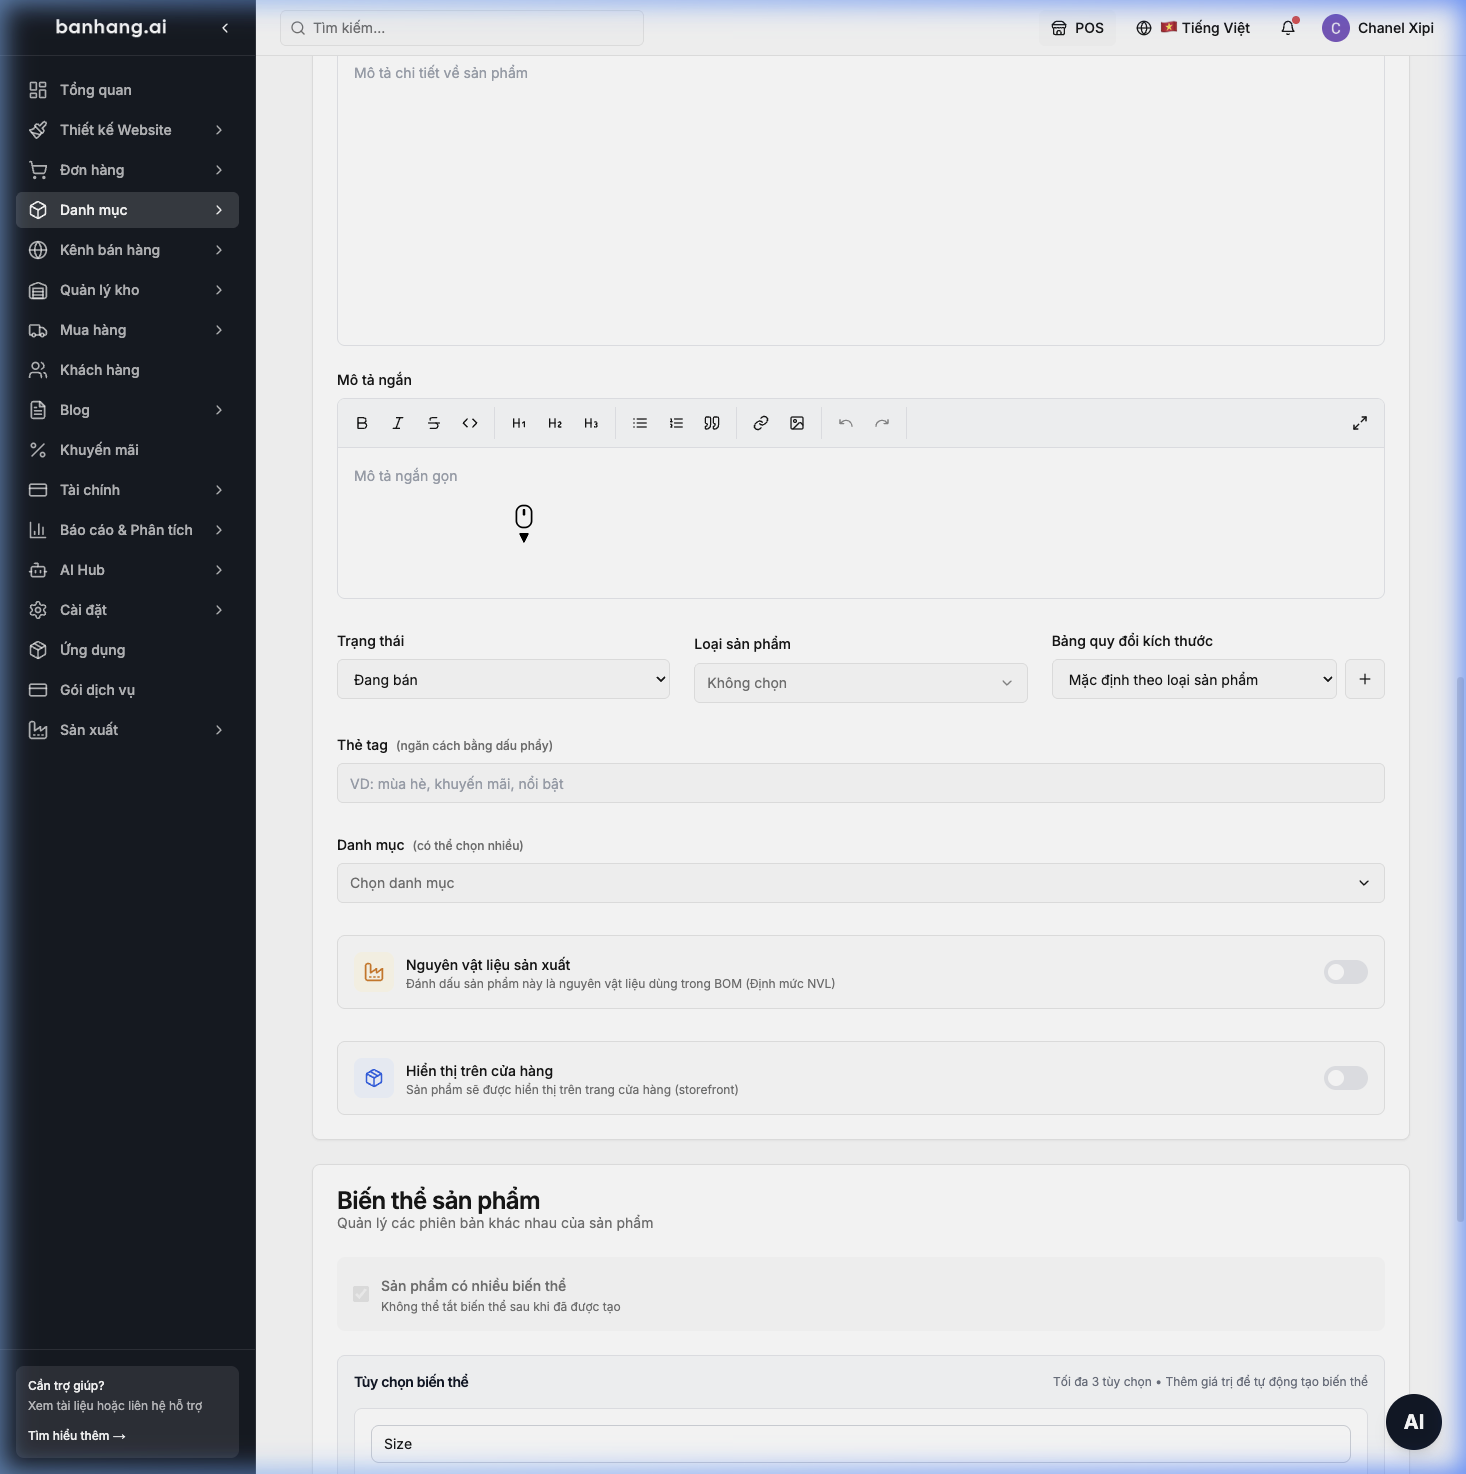
Task: Open Khách hàng page
Action: 127,370
